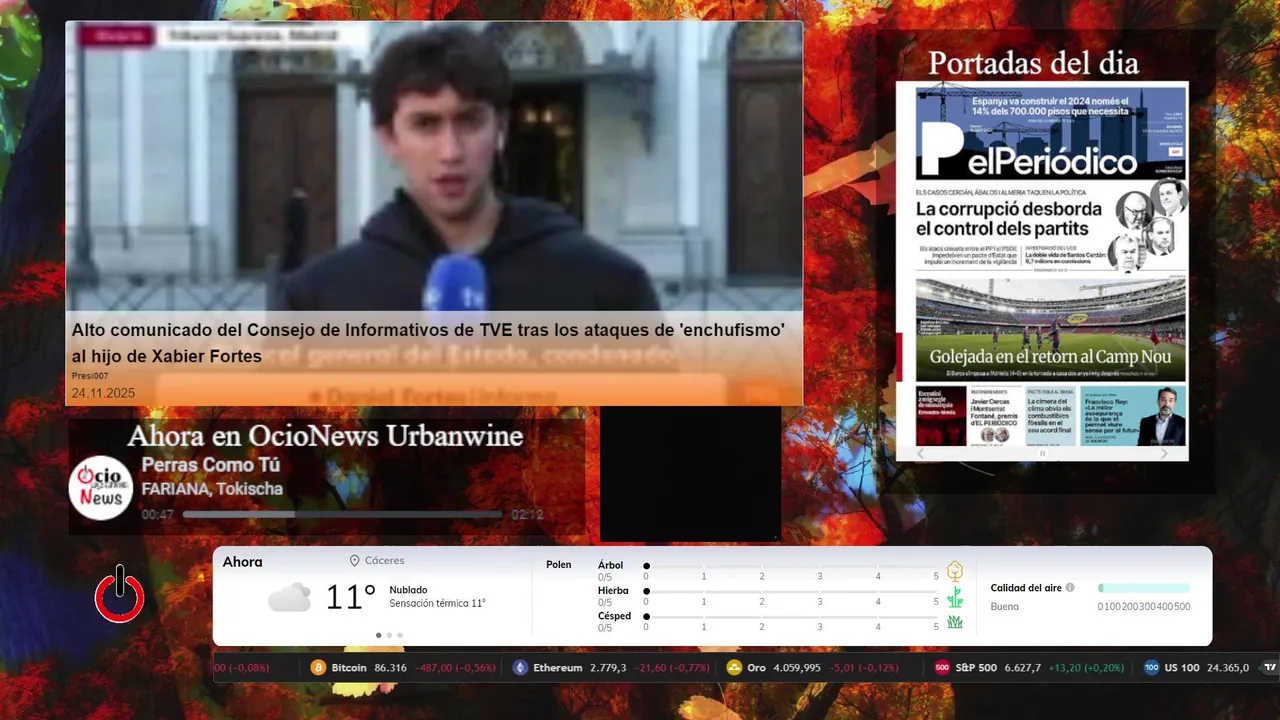Select the first weather widget page dot

378,635
